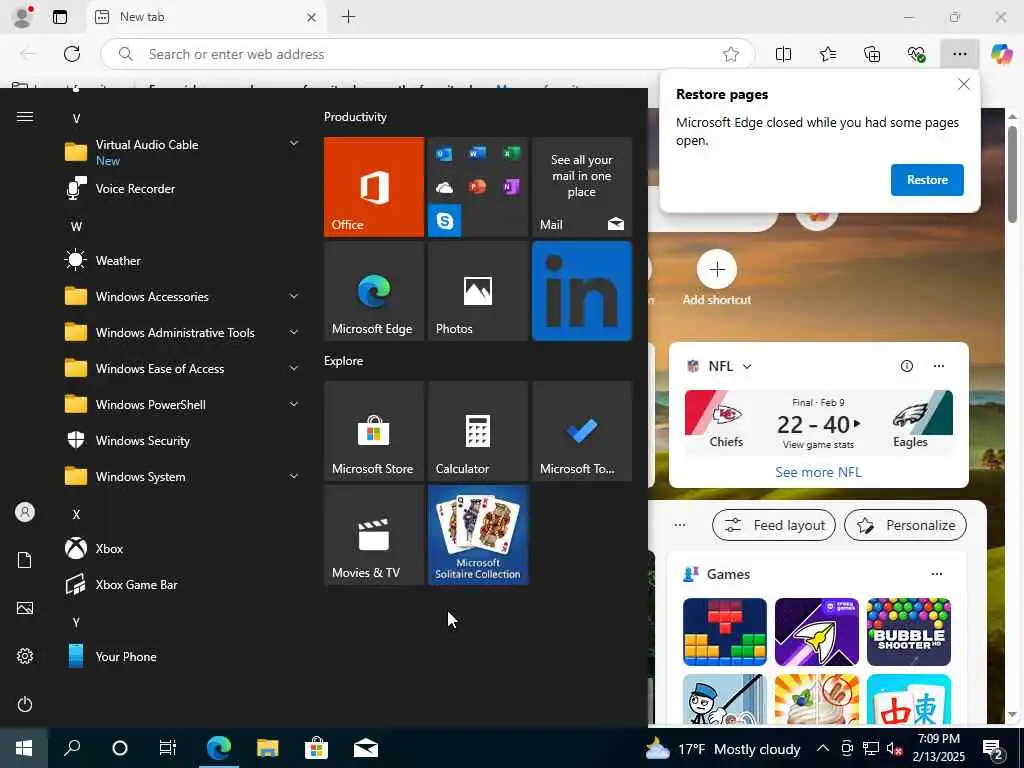Open the block puzzle game thumbnail

725,632
